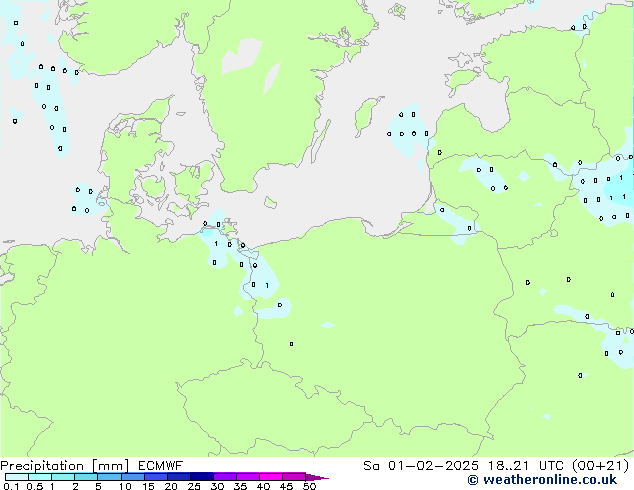Click the legend scale label '0.5'
634x490 pixels.
click(x=35, y=486)
